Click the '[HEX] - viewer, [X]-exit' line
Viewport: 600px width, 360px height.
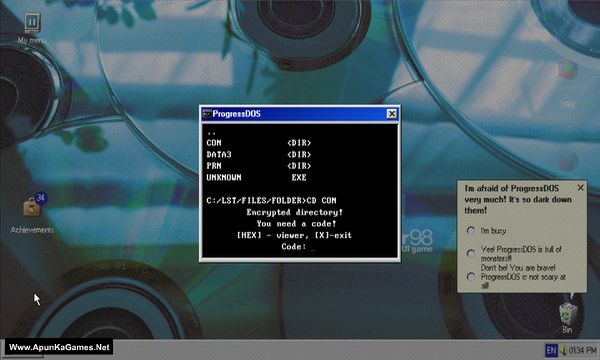[294, 235]
